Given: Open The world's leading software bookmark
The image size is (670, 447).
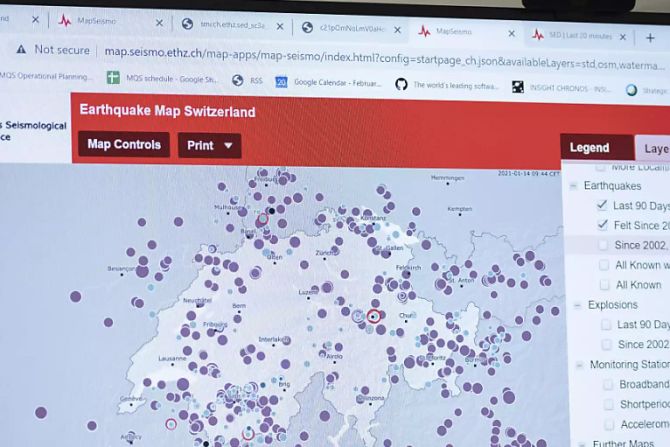Looking at the screenshot, I should click(447, 85).
